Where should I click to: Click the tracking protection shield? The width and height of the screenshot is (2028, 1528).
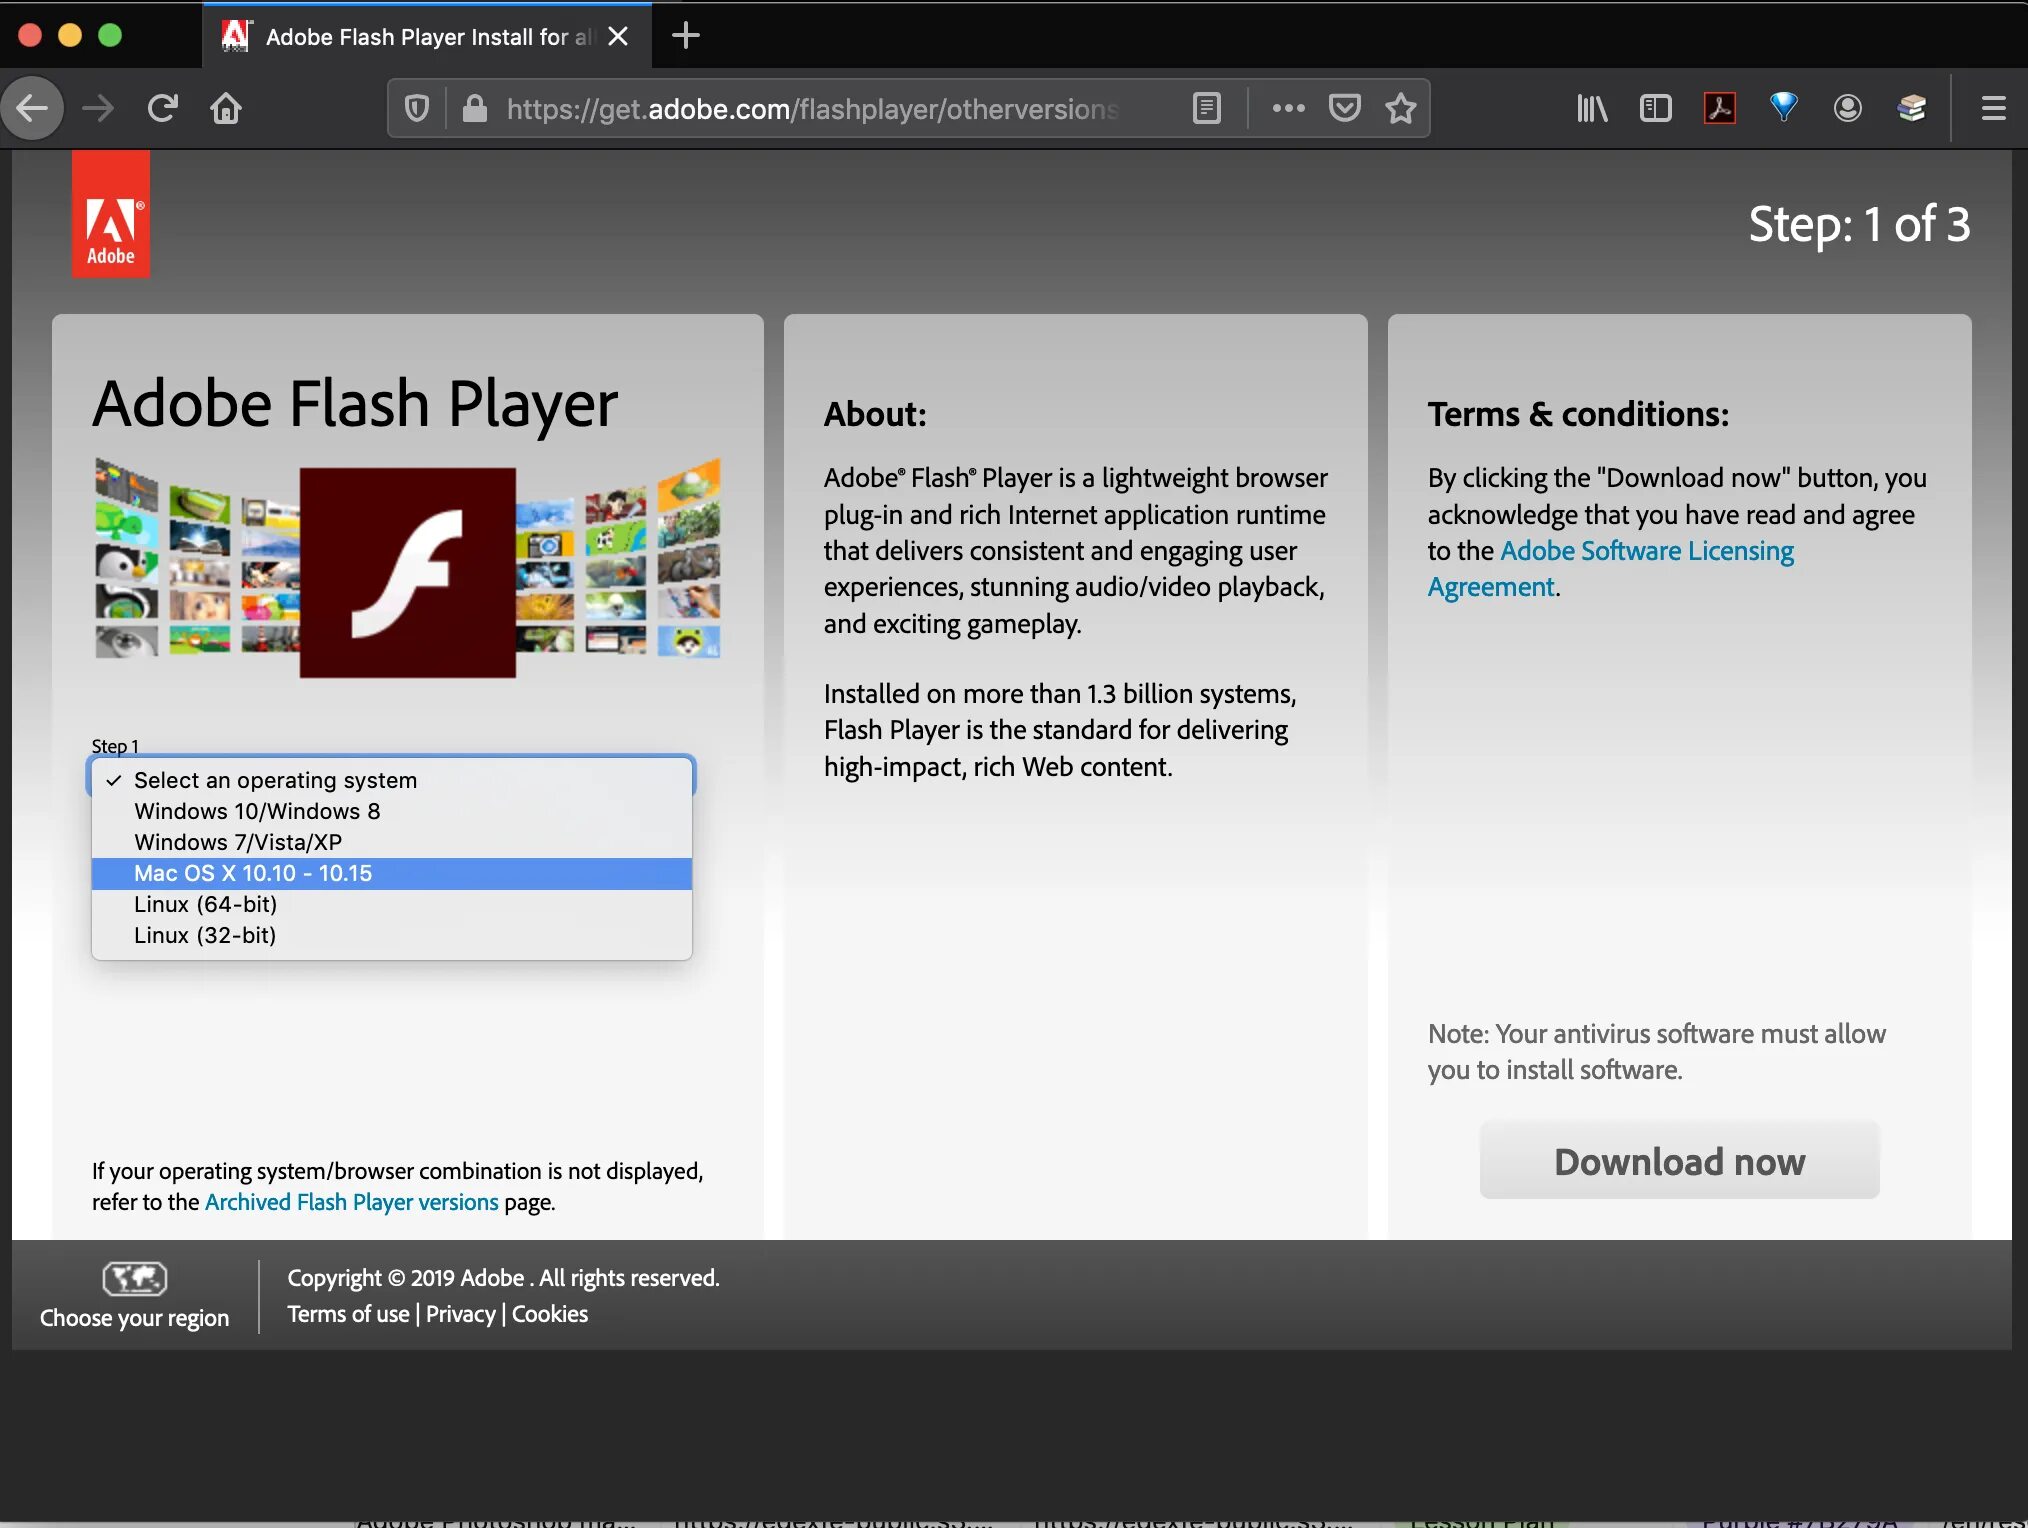tap(417, 108)
